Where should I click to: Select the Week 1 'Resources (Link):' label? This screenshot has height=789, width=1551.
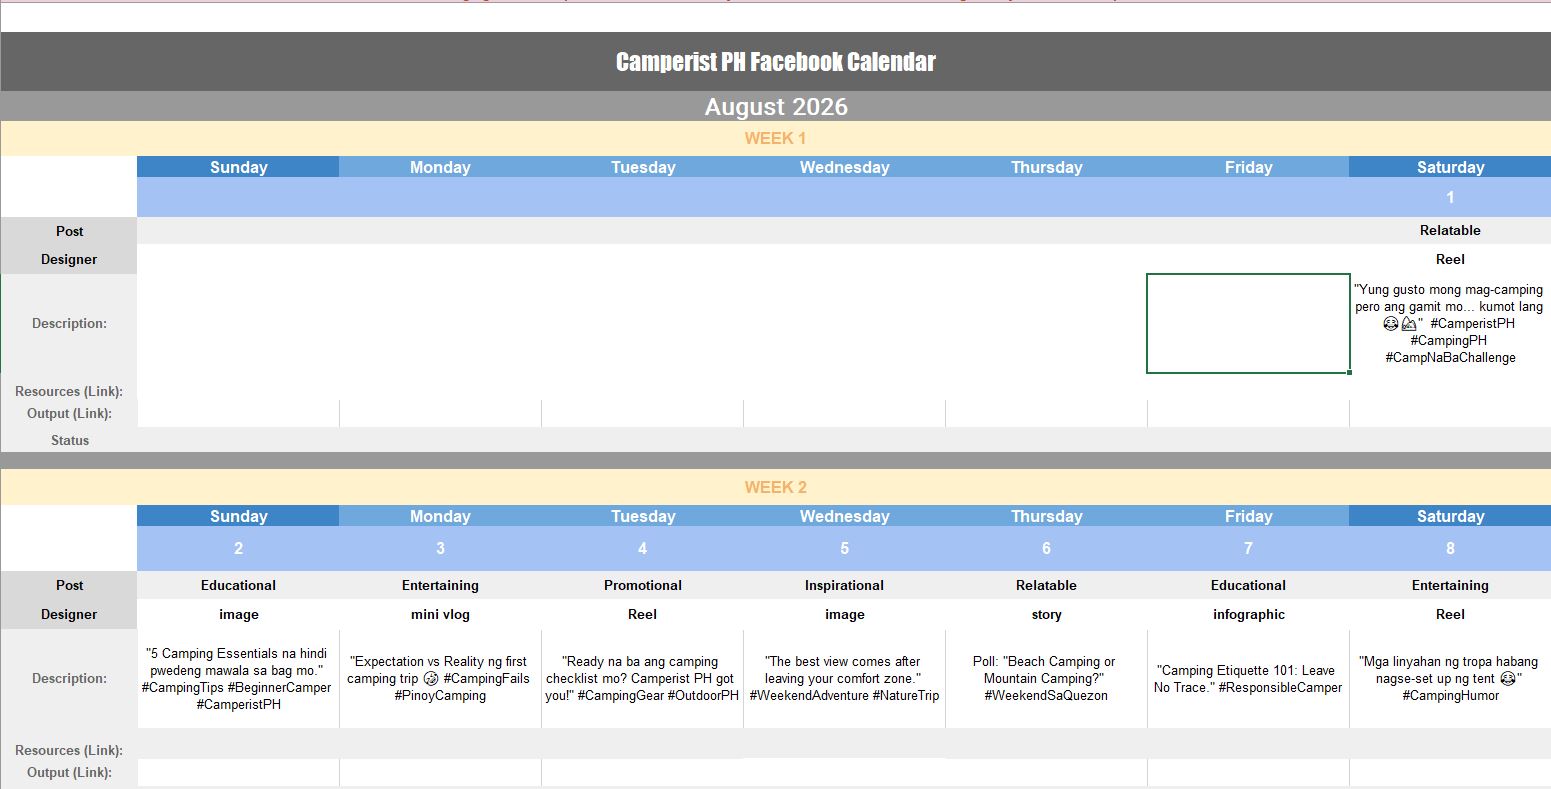pyautogui.click(x=69, y=391)
